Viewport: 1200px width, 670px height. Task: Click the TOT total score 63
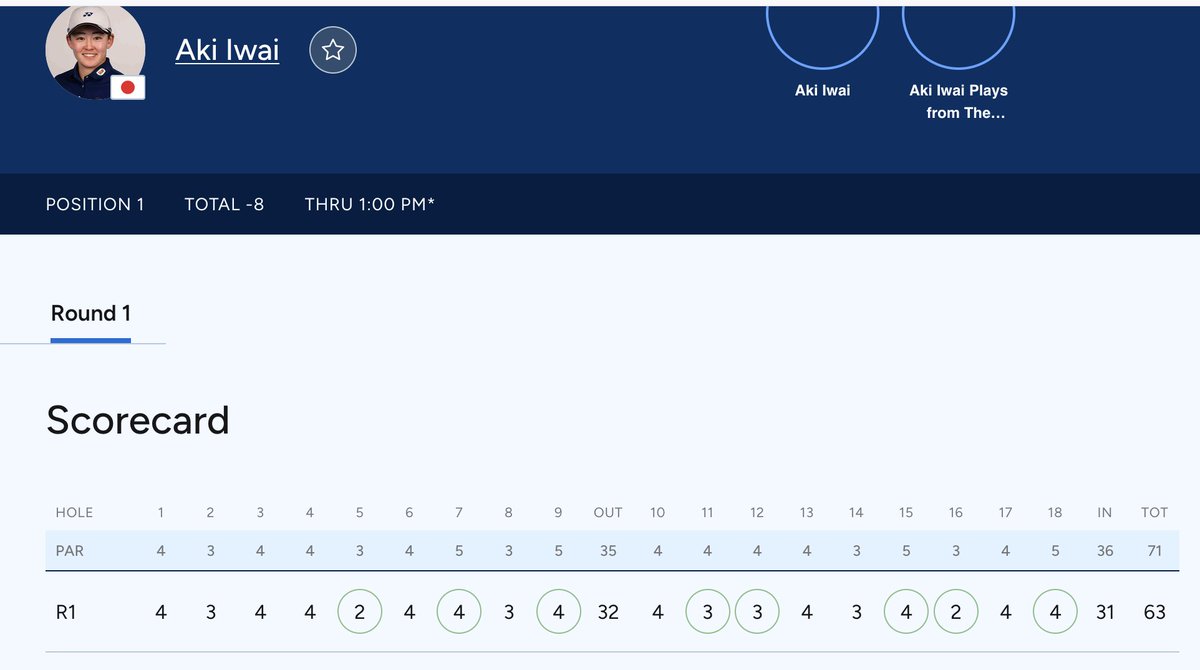tap(1155, 612)
